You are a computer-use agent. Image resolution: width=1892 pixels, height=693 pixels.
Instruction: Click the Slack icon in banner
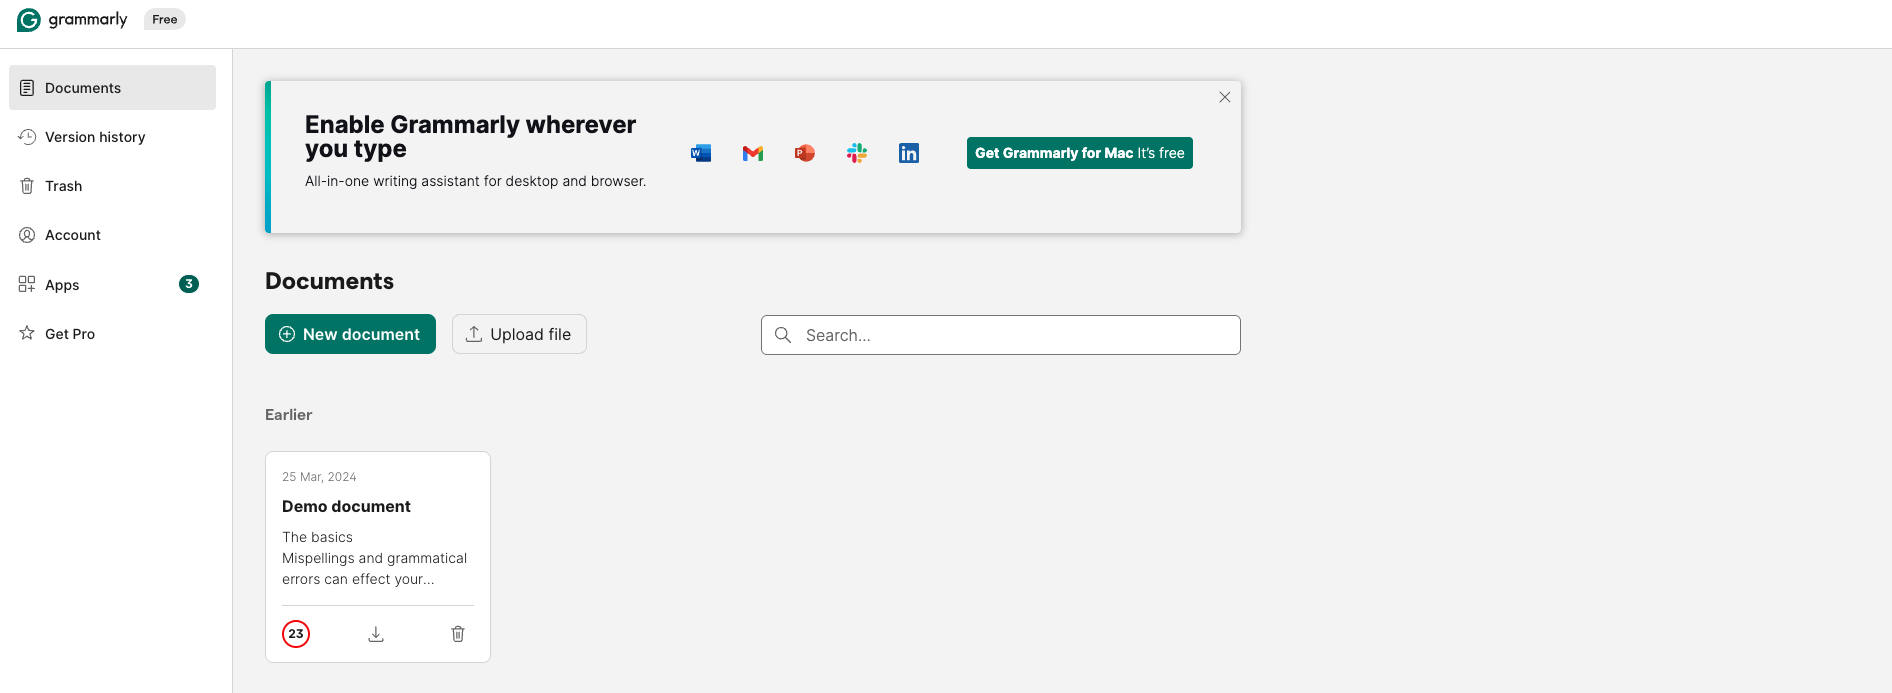pos(857,153)
